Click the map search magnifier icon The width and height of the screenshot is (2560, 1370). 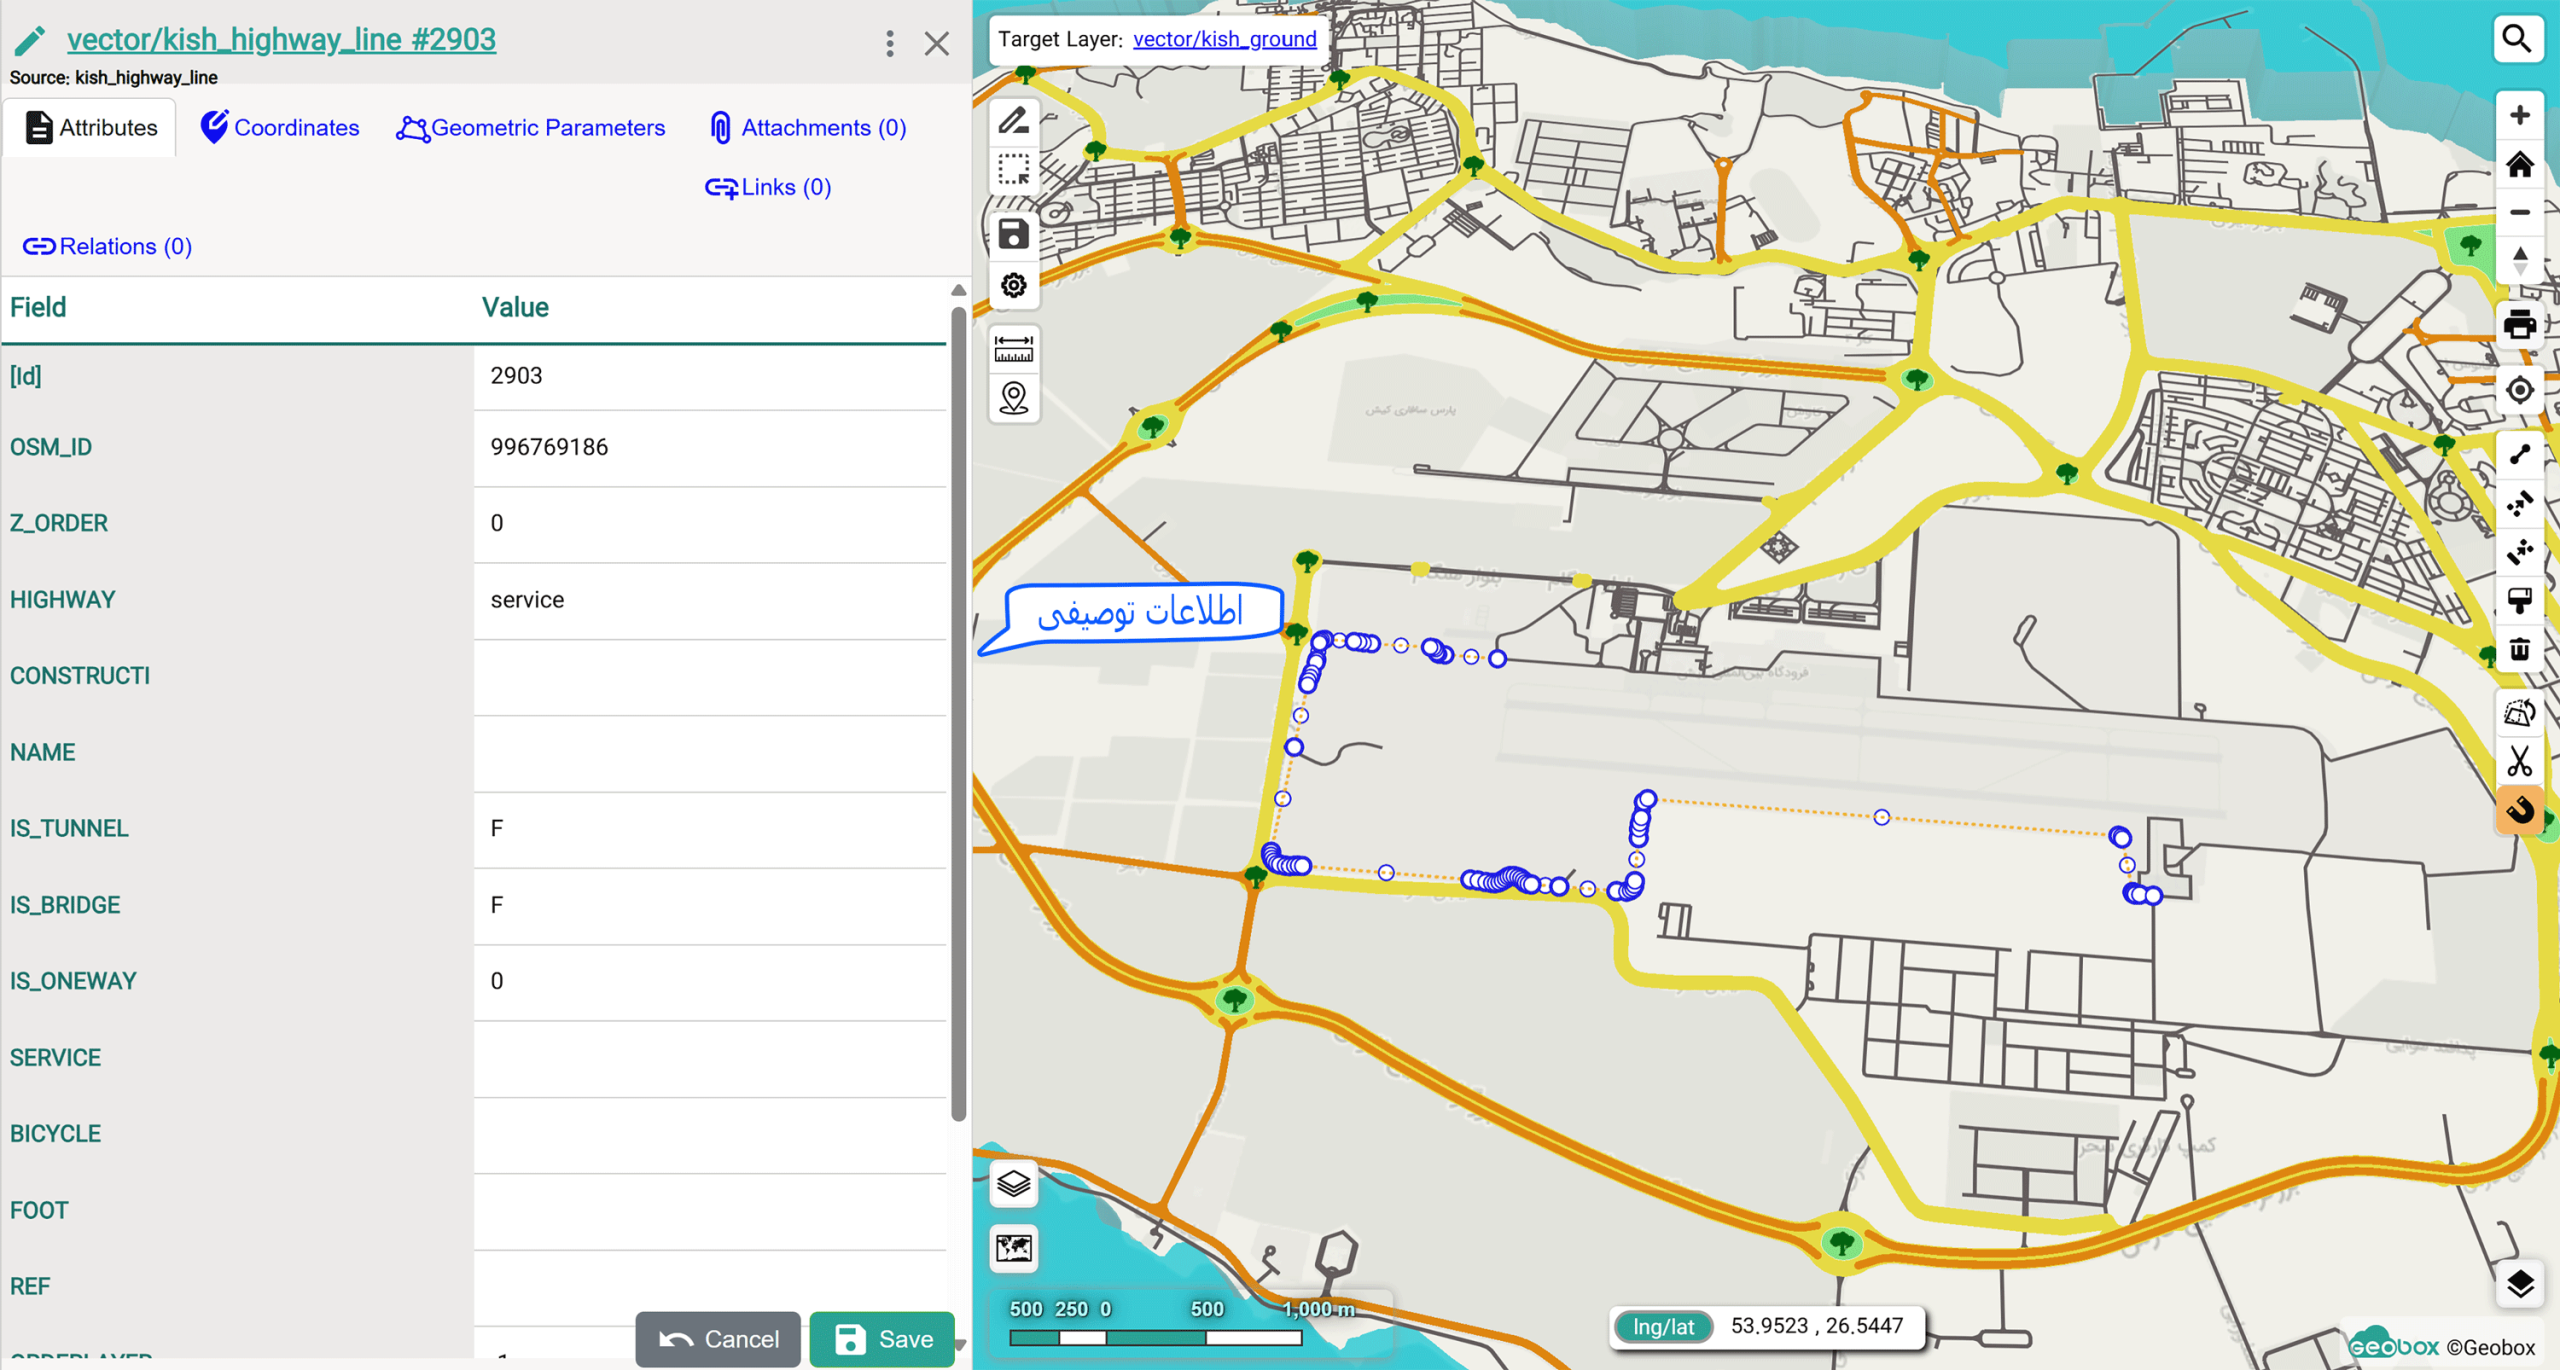(2517, 40)
